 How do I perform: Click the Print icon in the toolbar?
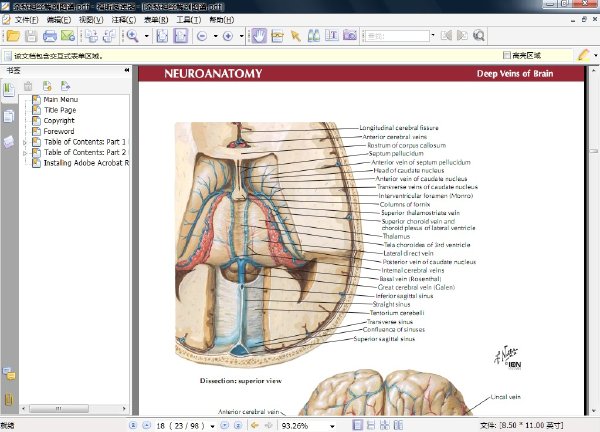[50, 36]
